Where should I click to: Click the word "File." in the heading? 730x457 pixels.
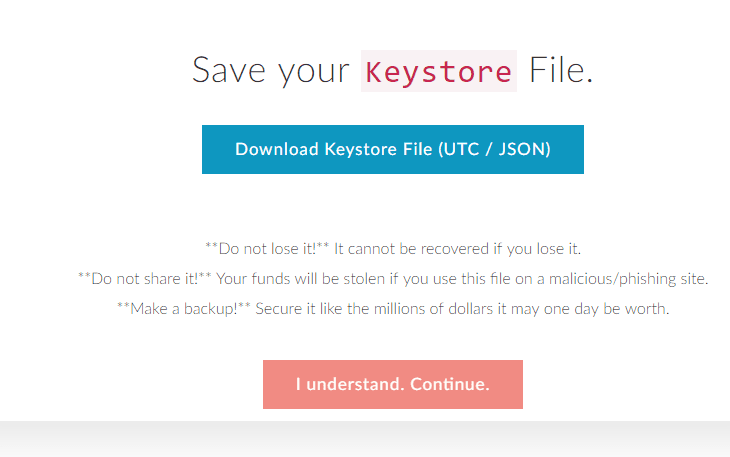coord(561,71)
